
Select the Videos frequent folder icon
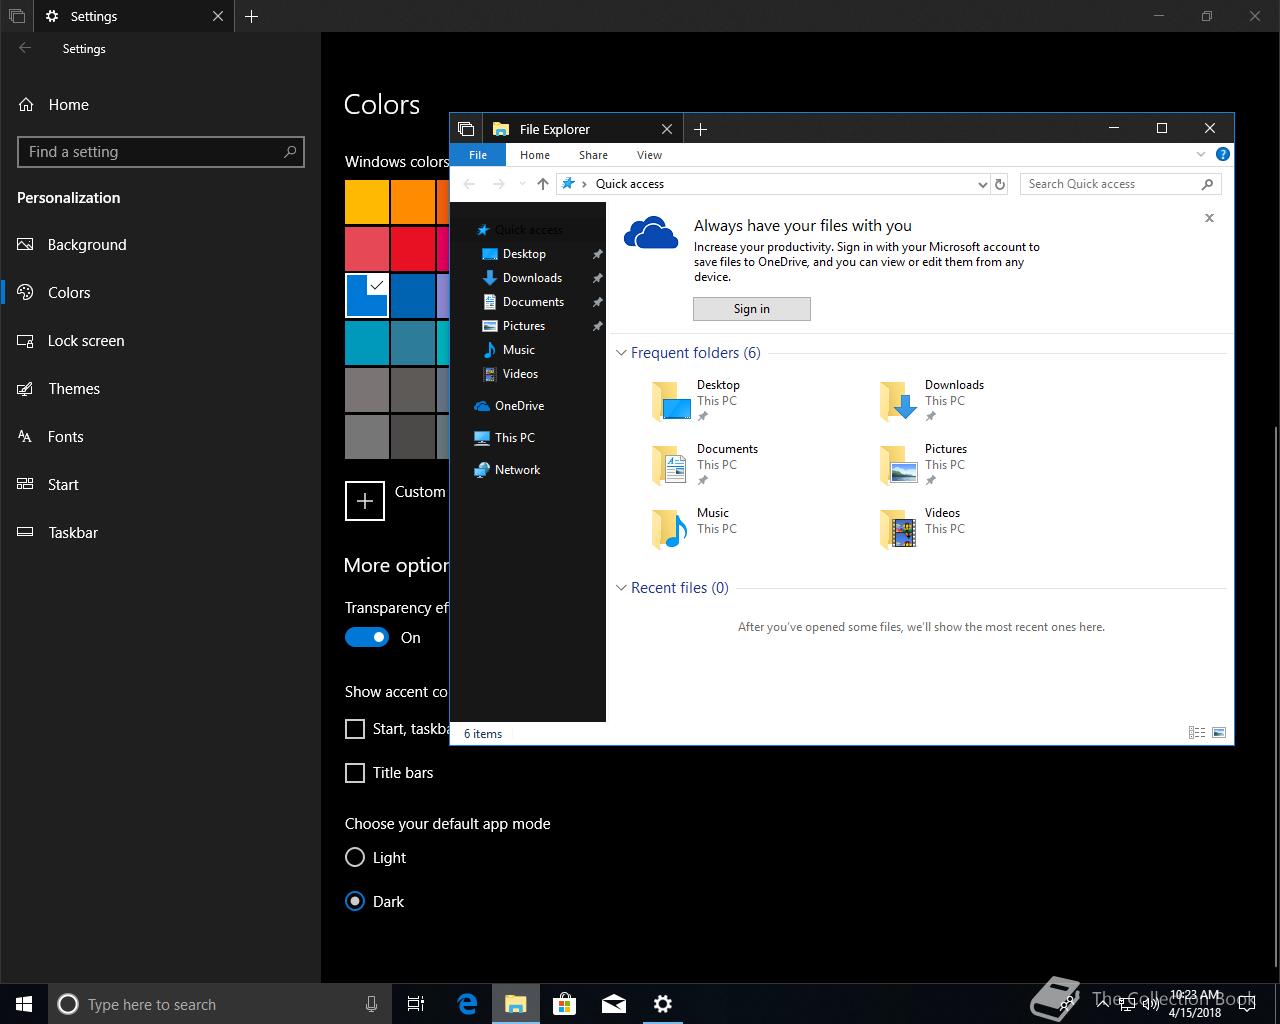coord(899,529)
